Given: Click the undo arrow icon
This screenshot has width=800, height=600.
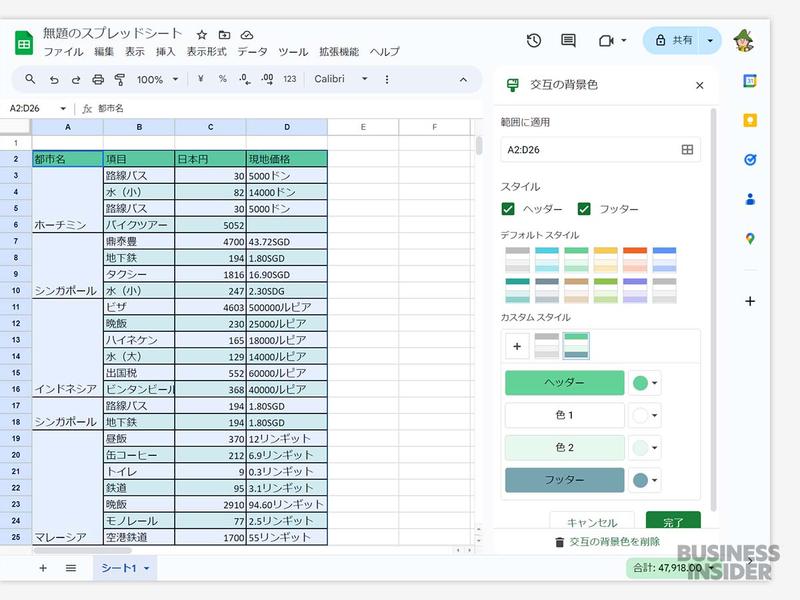Looking at the screenshot, I should click(x=54, y=79).
